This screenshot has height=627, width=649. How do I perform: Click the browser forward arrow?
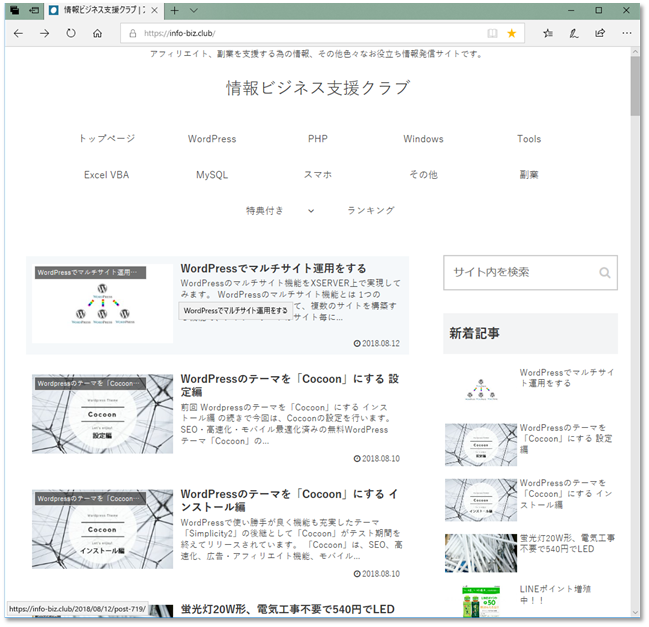coord(44,34)
